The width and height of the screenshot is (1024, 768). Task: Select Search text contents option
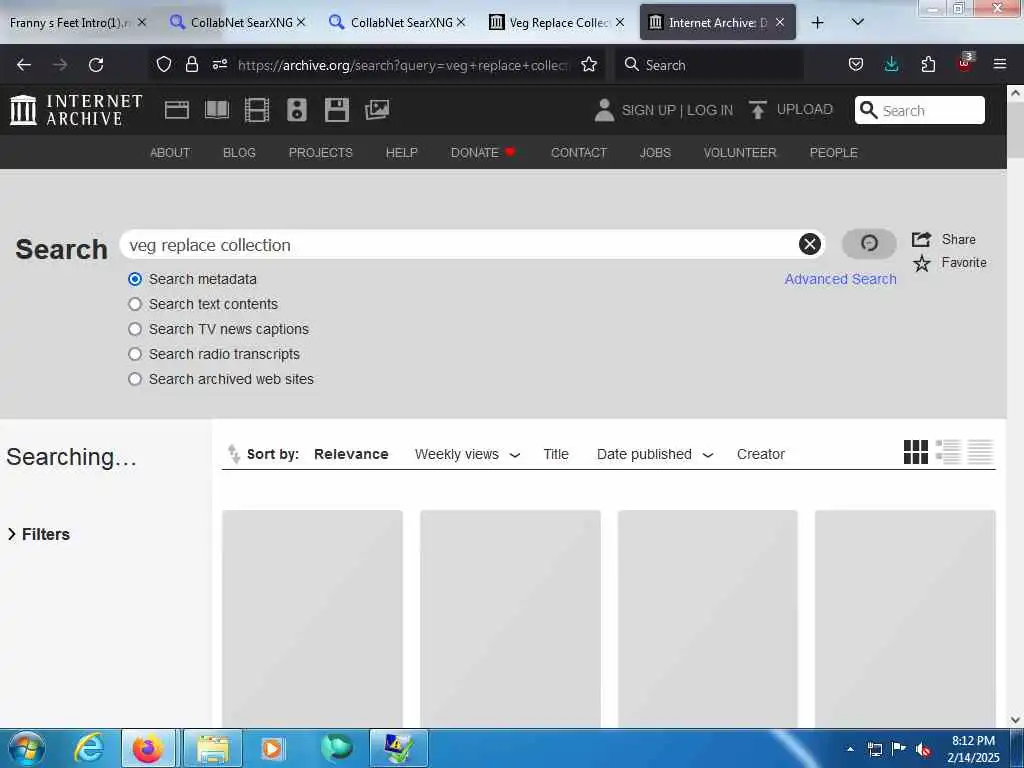[135, 304]
